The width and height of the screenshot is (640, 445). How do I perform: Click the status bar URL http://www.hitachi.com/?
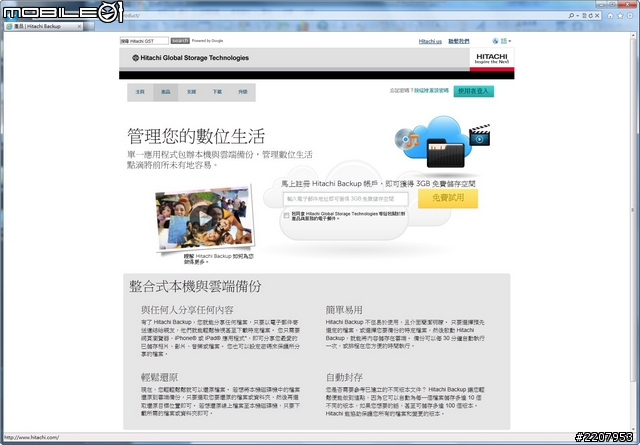[31, 437]
